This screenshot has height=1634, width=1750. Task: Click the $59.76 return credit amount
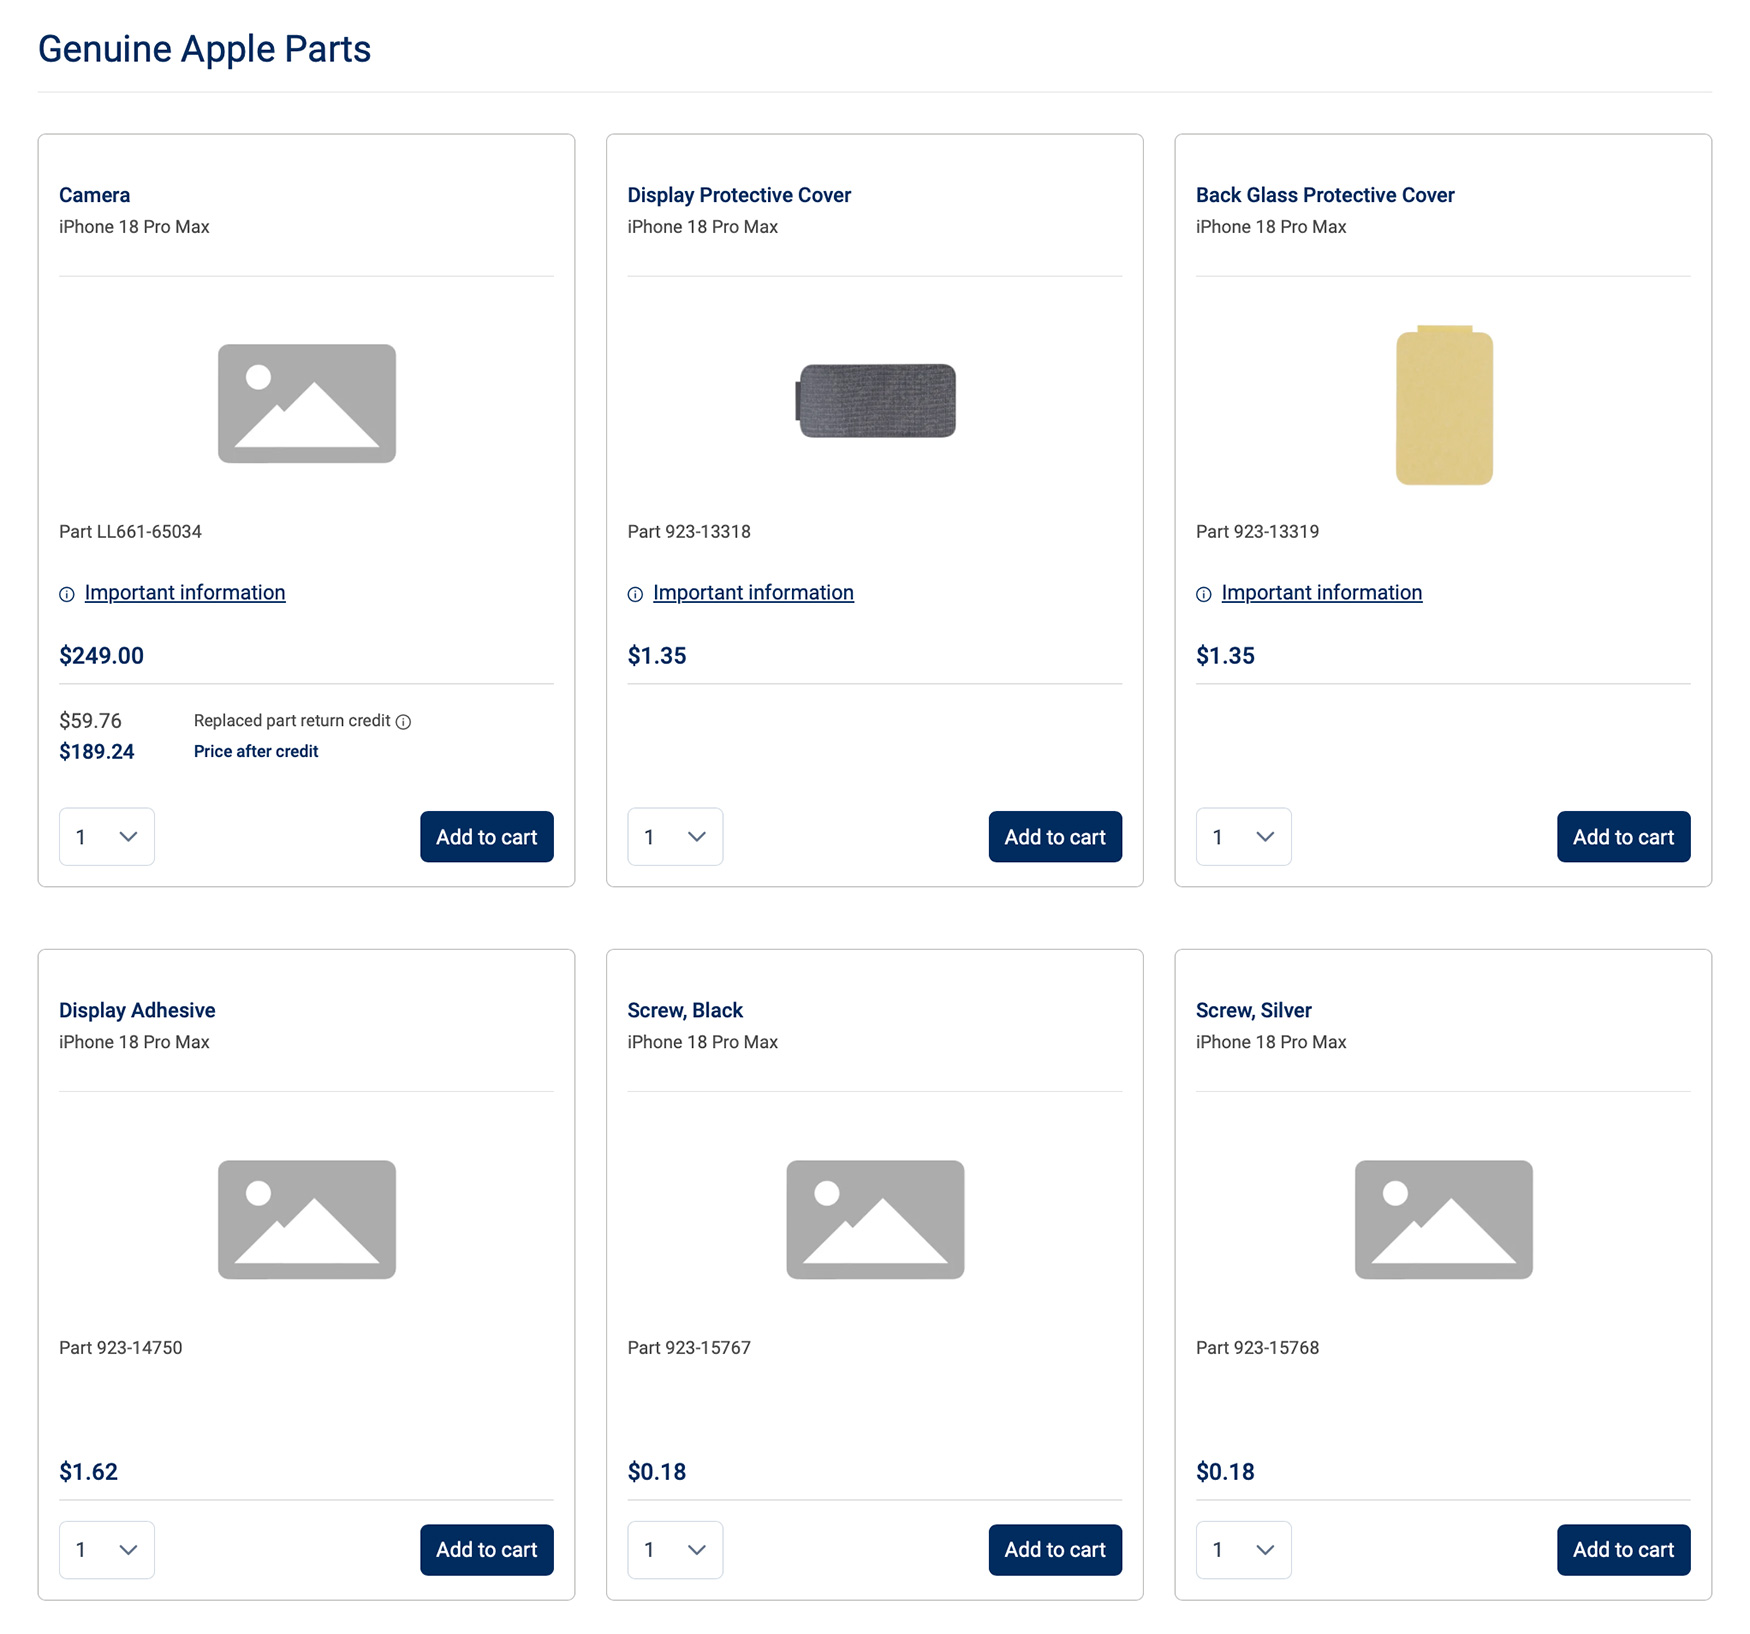(90, 721)
